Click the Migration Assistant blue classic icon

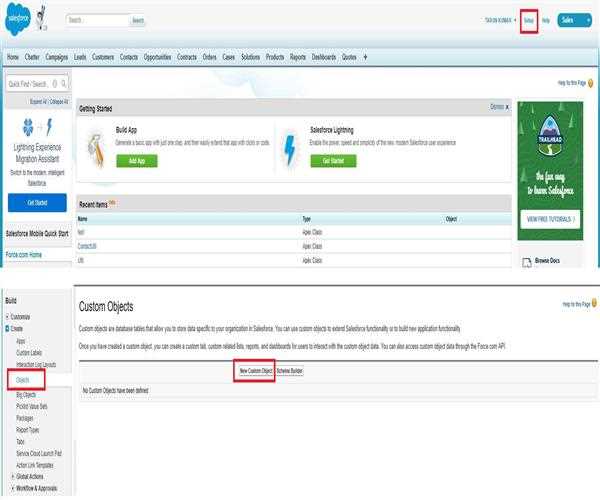[x=28, y=127]
